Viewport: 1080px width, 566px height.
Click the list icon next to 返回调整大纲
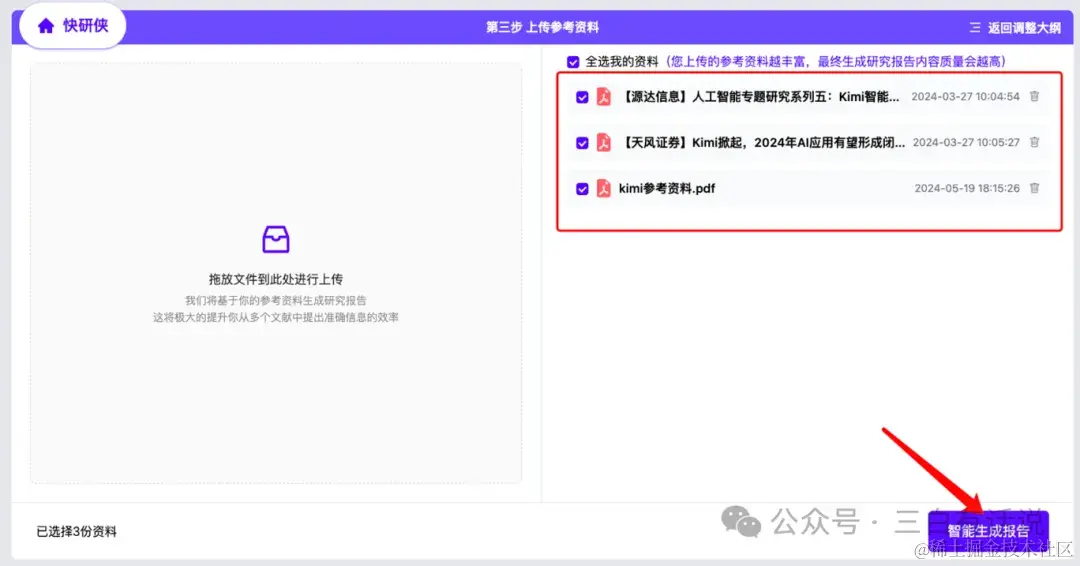pyautogui.click(x=975, y=28)
